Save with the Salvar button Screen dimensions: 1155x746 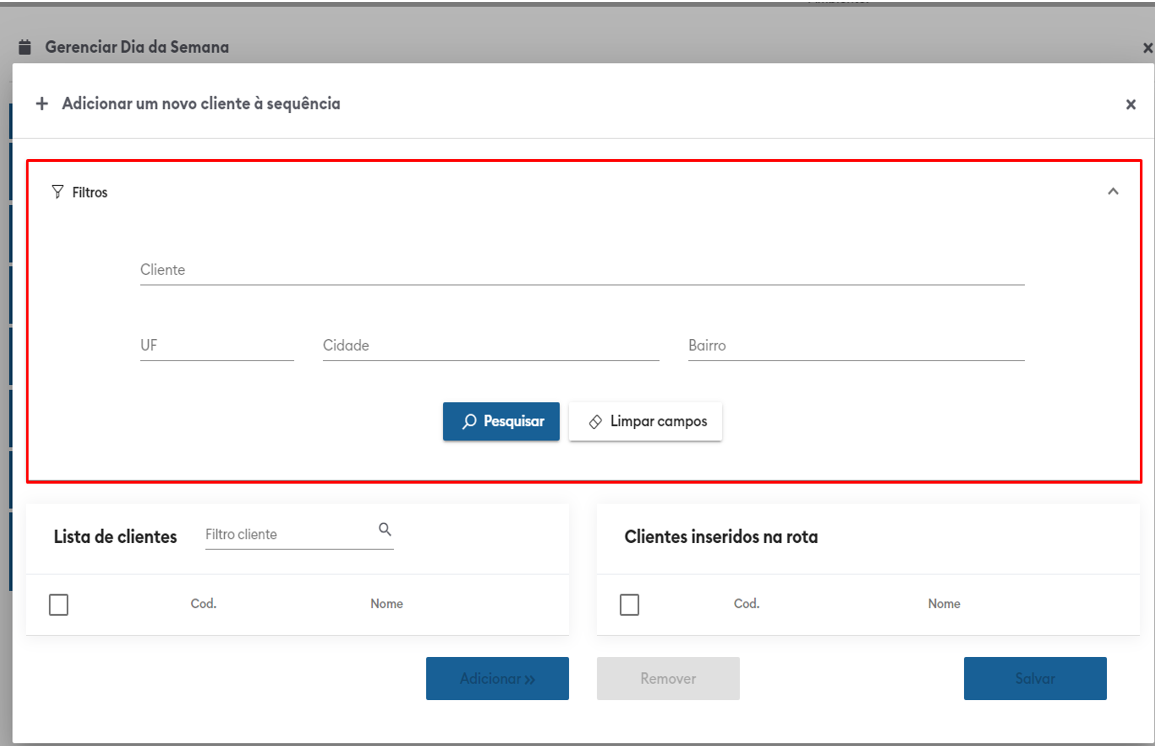pyautogui.click(x=1035, y=678)
